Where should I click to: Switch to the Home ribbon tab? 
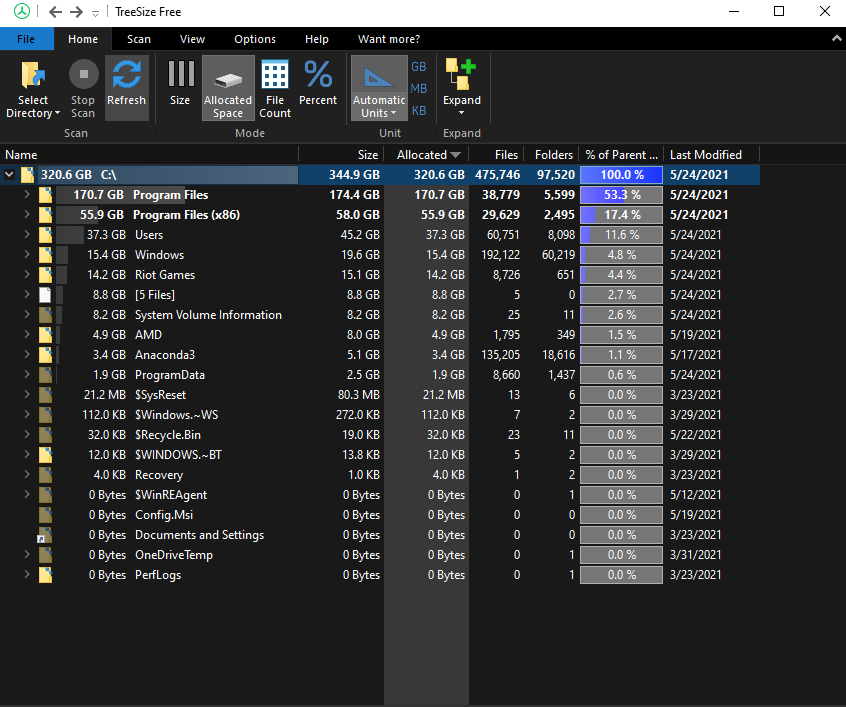[x=83, y=39]
